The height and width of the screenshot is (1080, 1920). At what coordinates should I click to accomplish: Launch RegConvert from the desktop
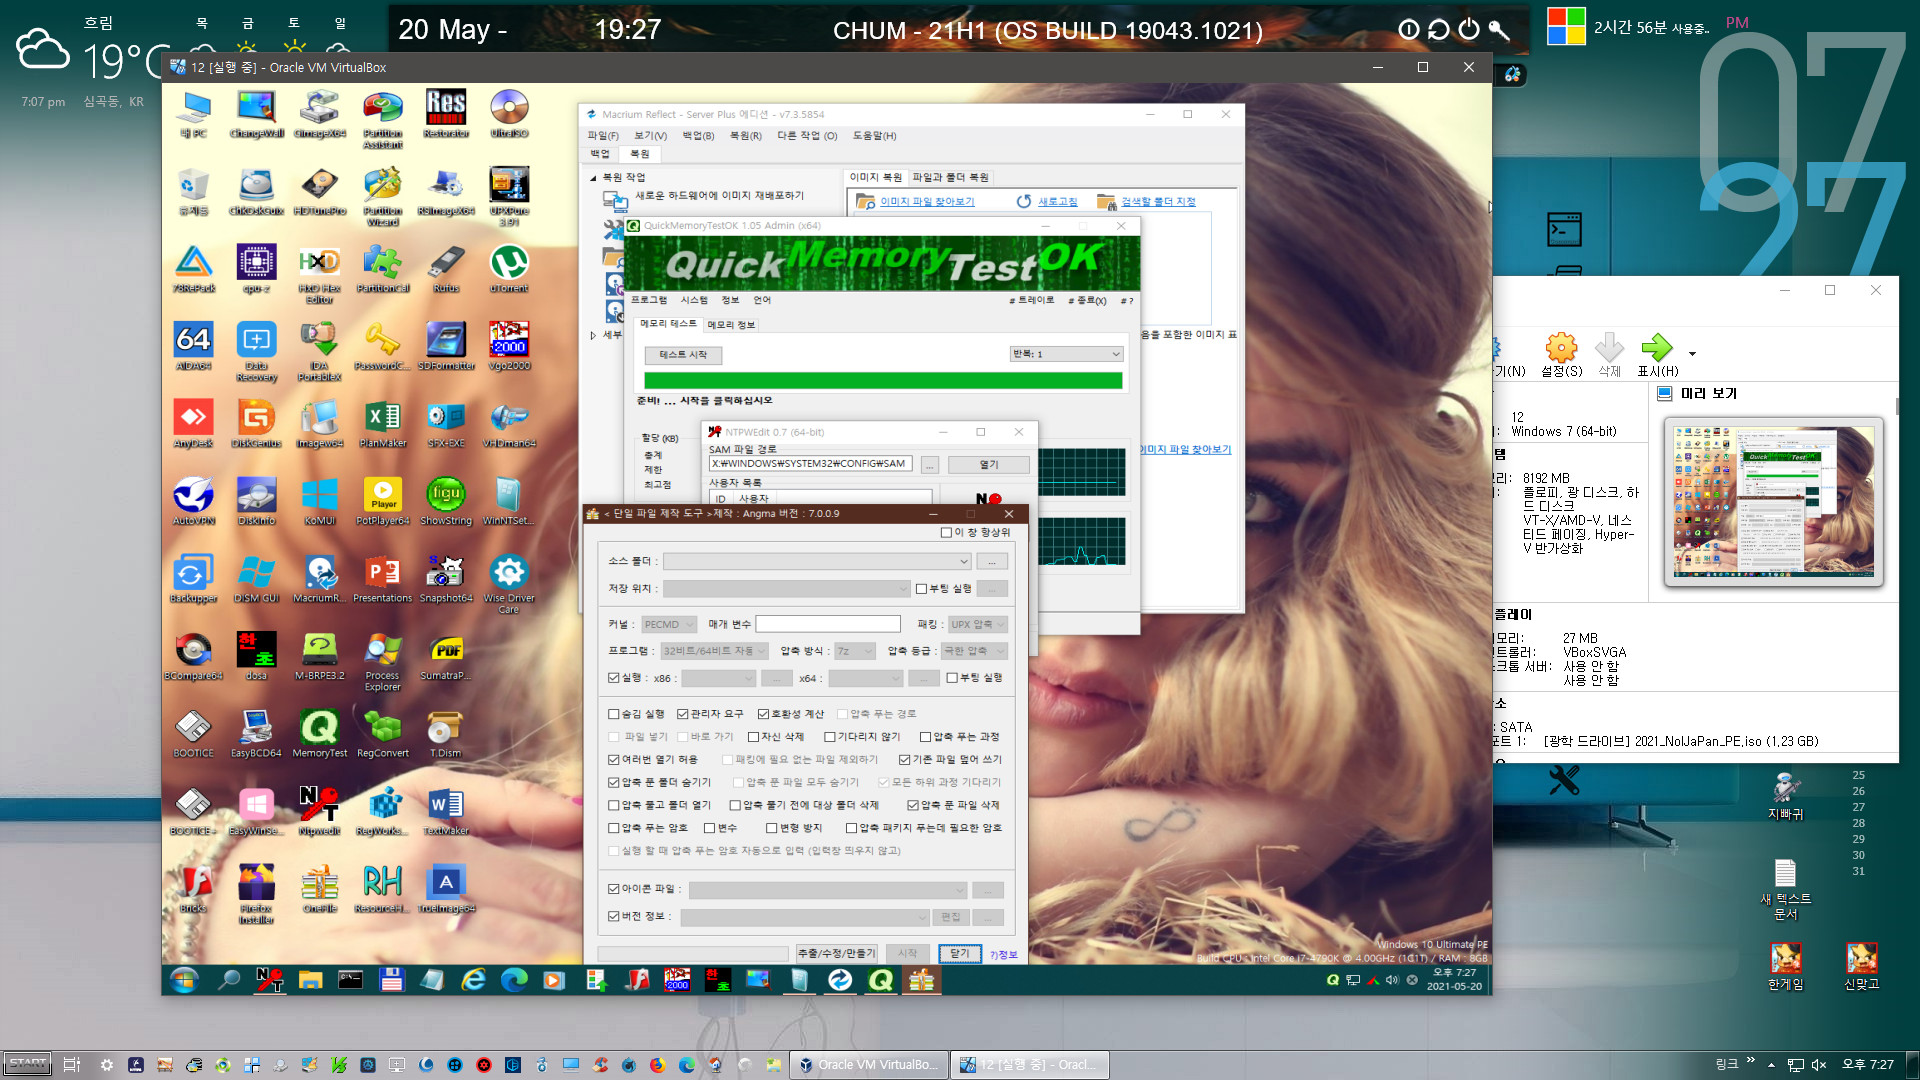click(x=383, y=733)
